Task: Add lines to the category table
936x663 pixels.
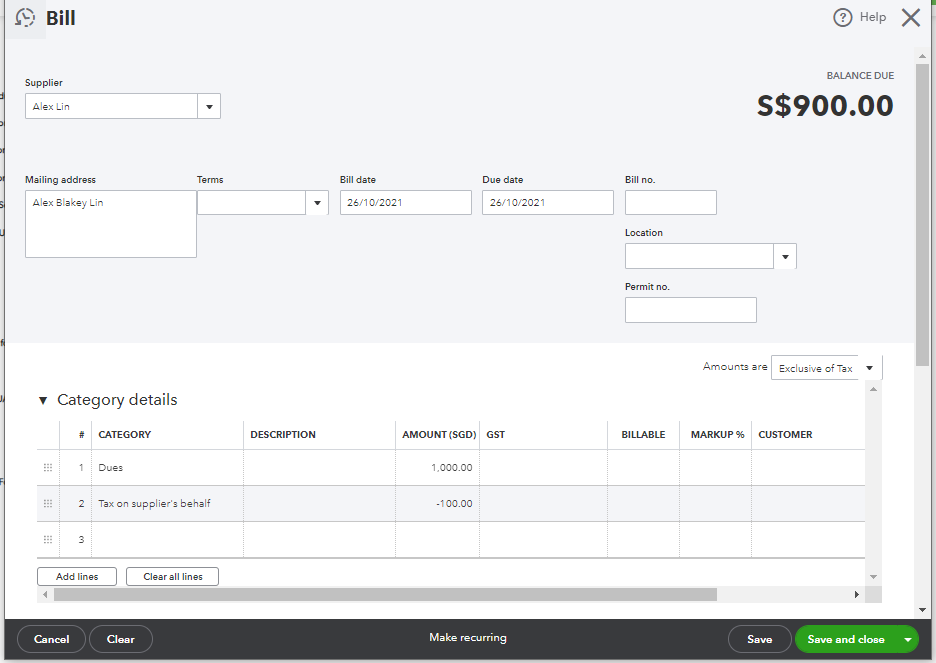Action: (76, 576)
